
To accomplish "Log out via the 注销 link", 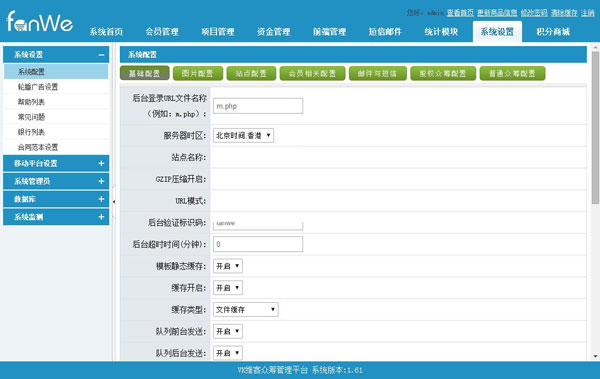I will point(588,13).
